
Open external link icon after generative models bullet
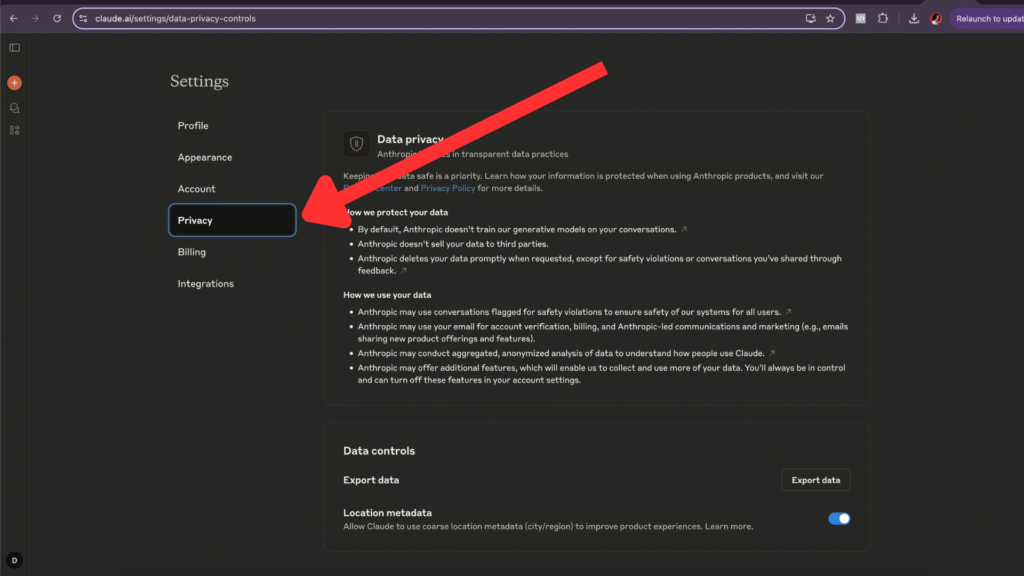pos(684,229)
